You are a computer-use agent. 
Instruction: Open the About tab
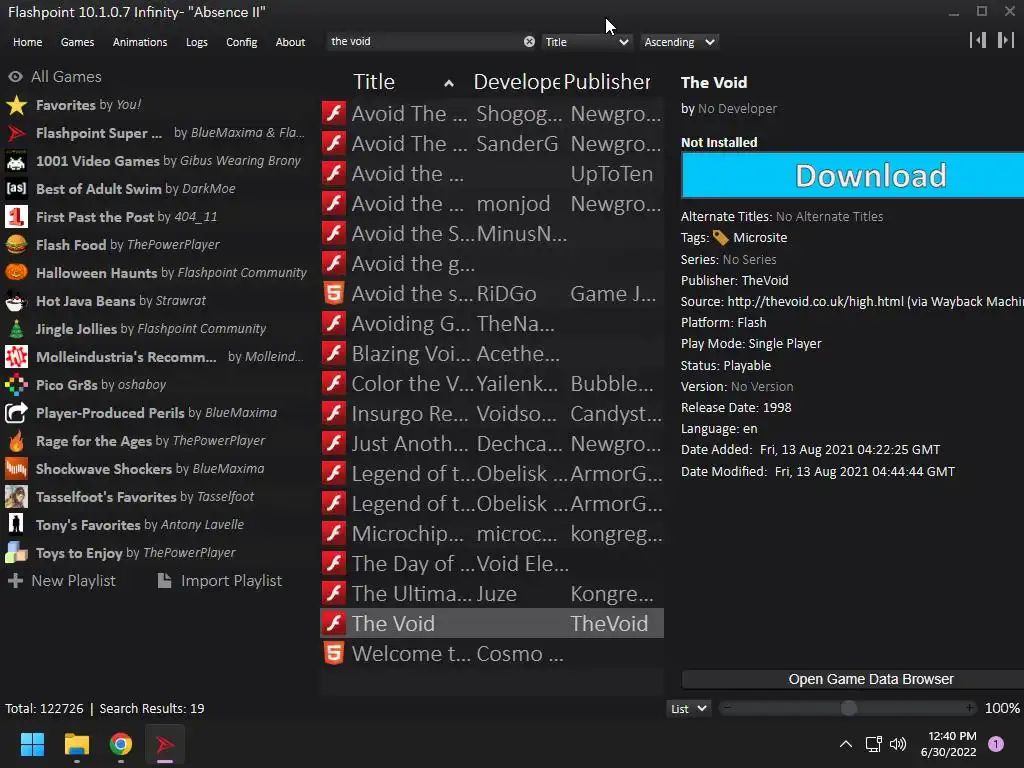[x=290, y=42]
